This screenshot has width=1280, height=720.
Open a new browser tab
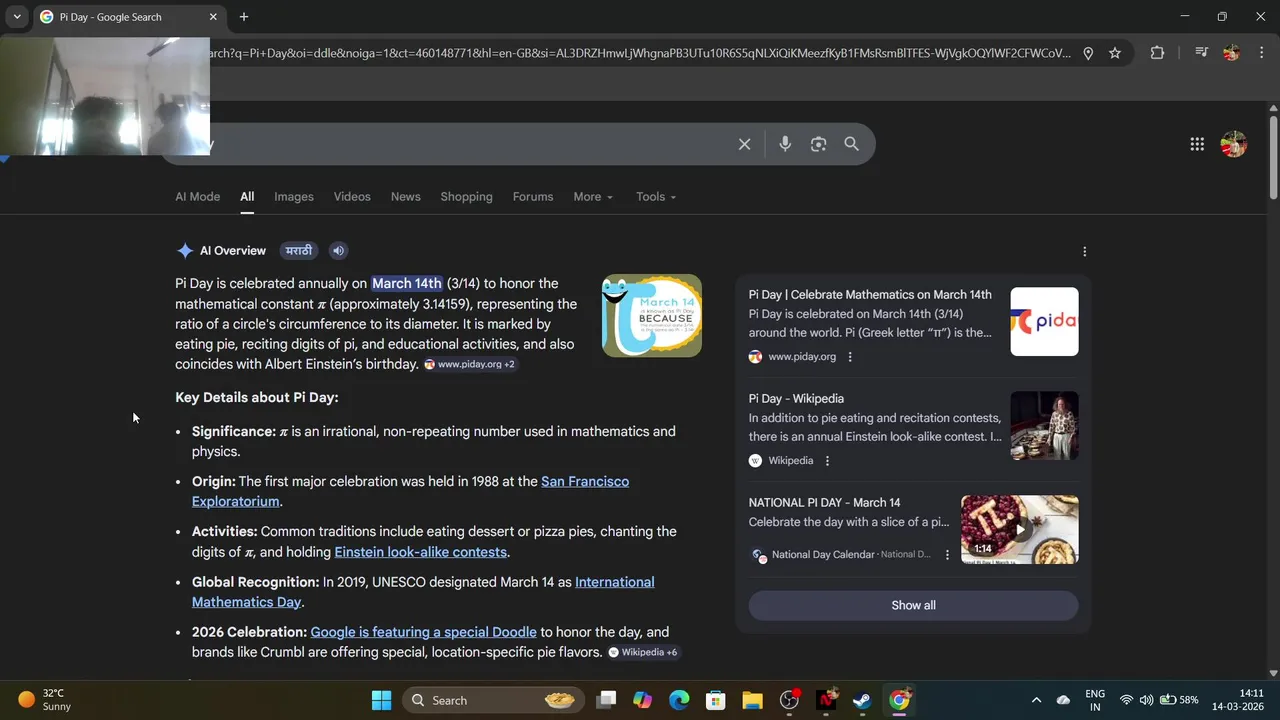[x=244, y=17]
